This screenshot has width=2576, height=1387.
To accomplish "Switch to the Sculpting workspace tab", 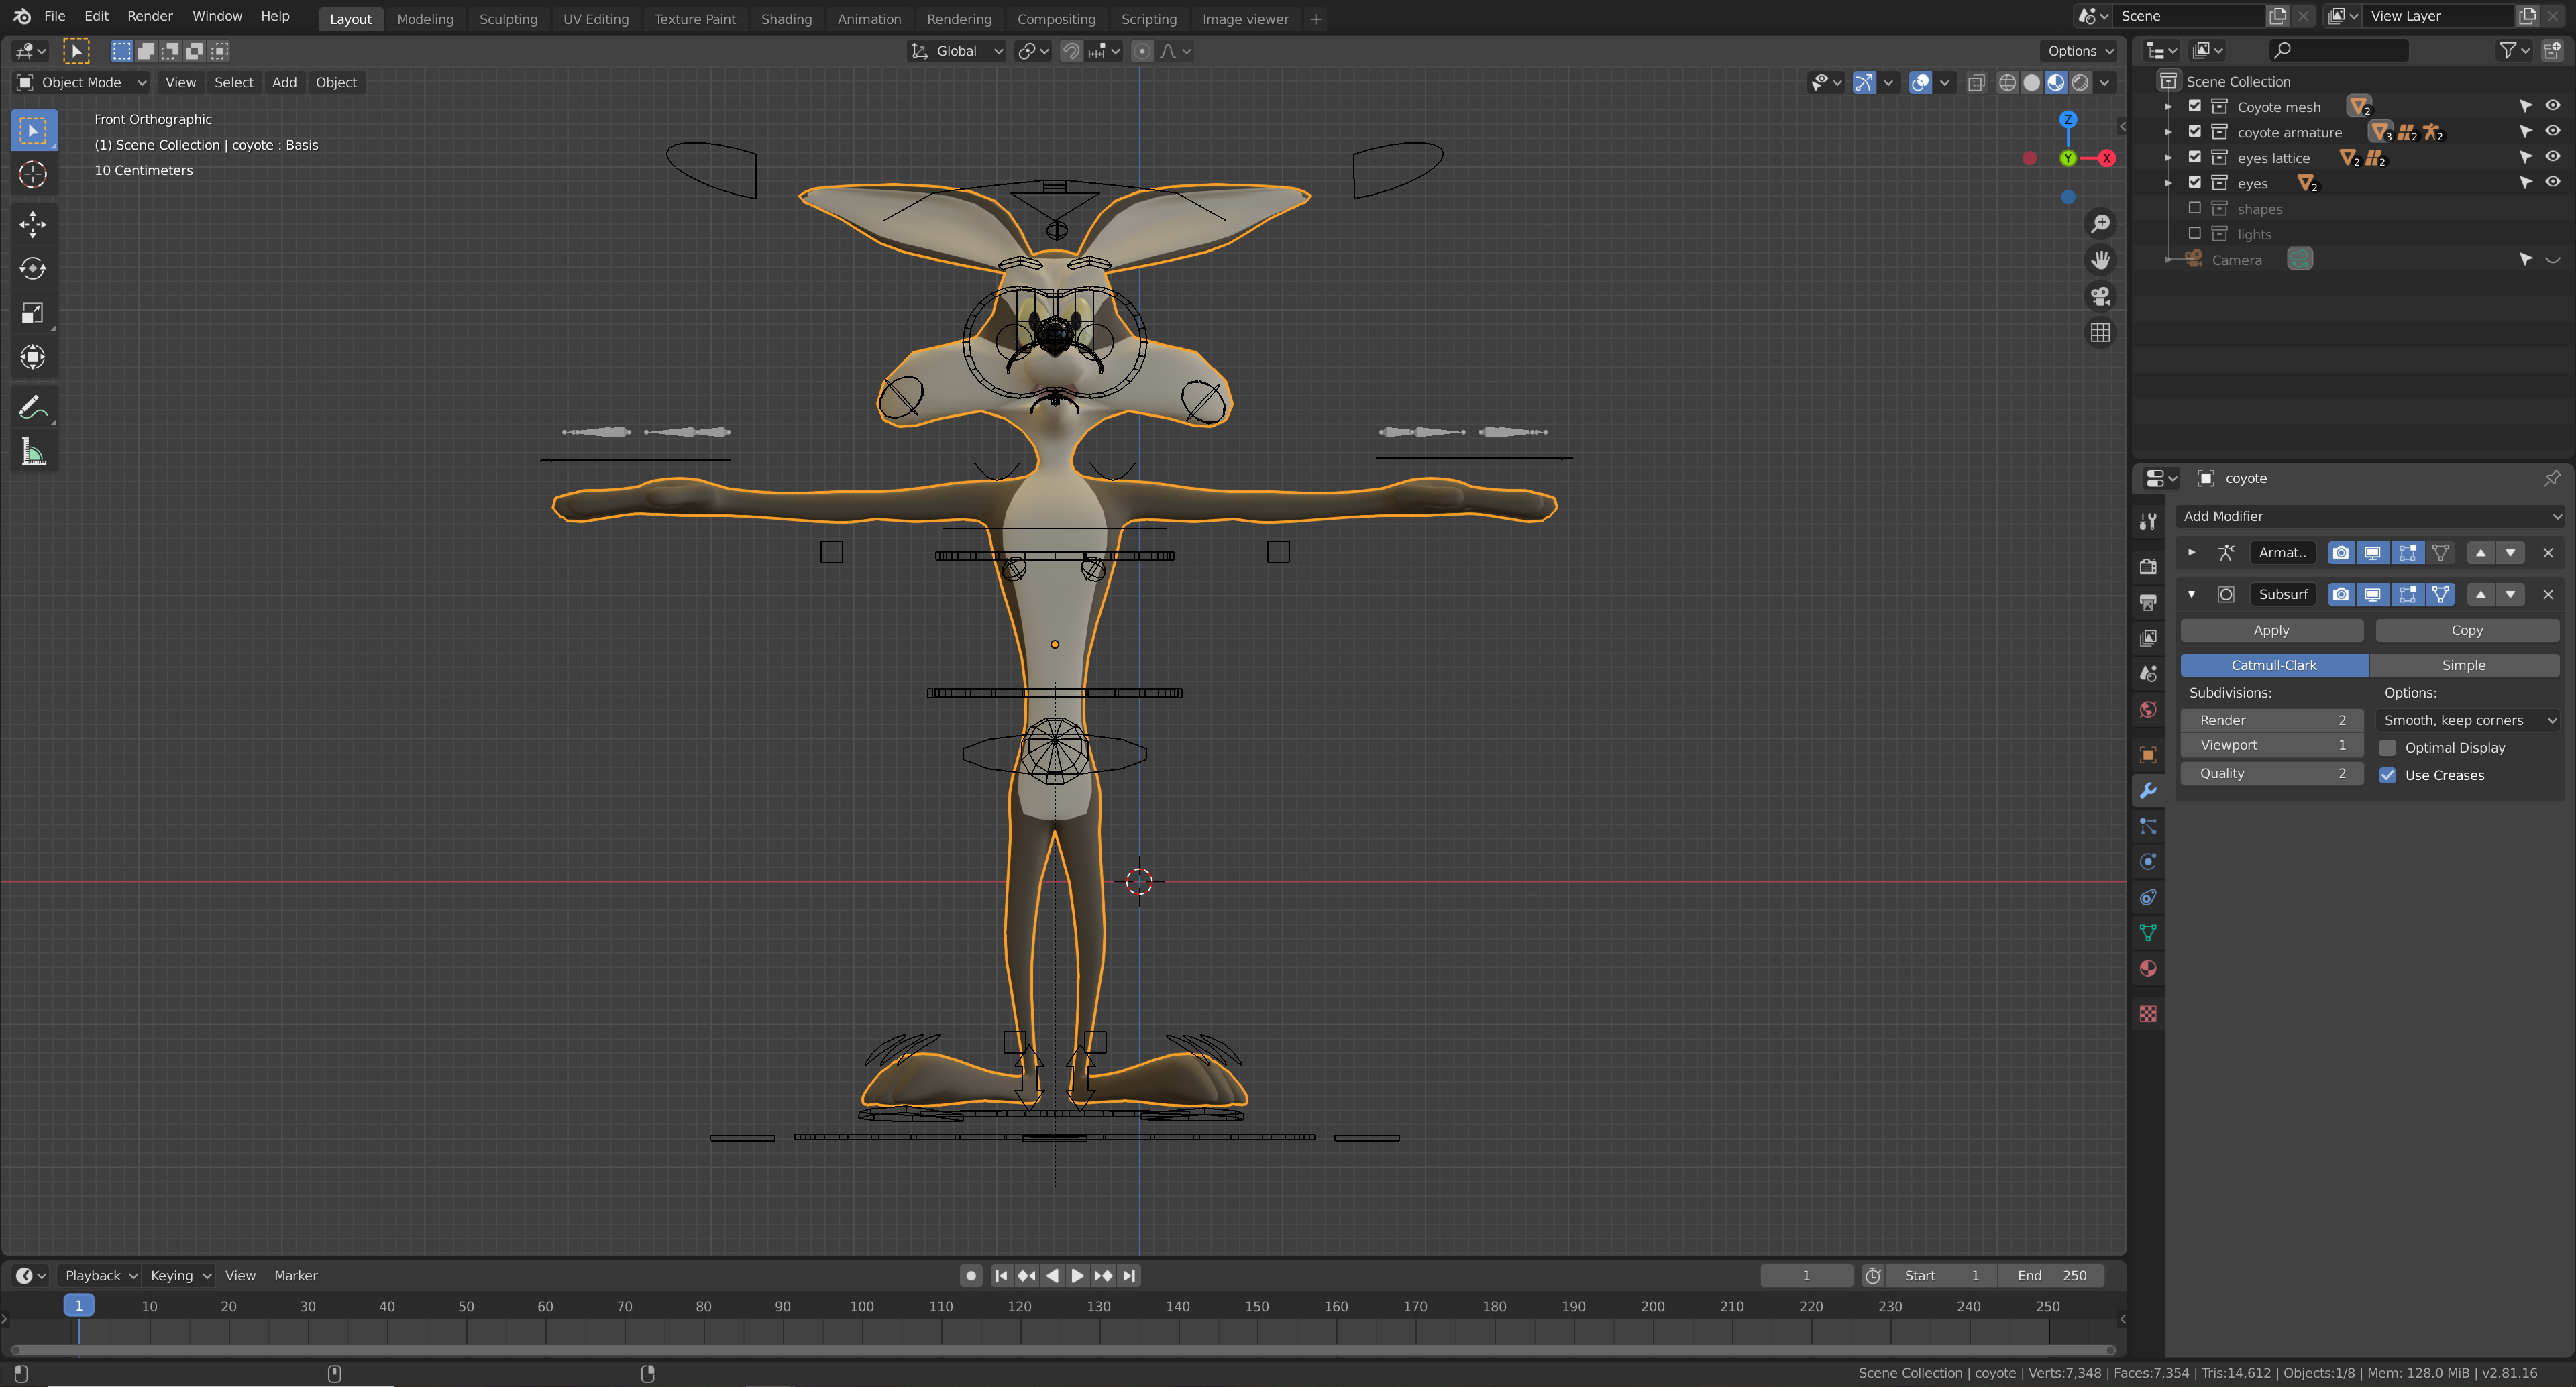I will click(508, 19).
